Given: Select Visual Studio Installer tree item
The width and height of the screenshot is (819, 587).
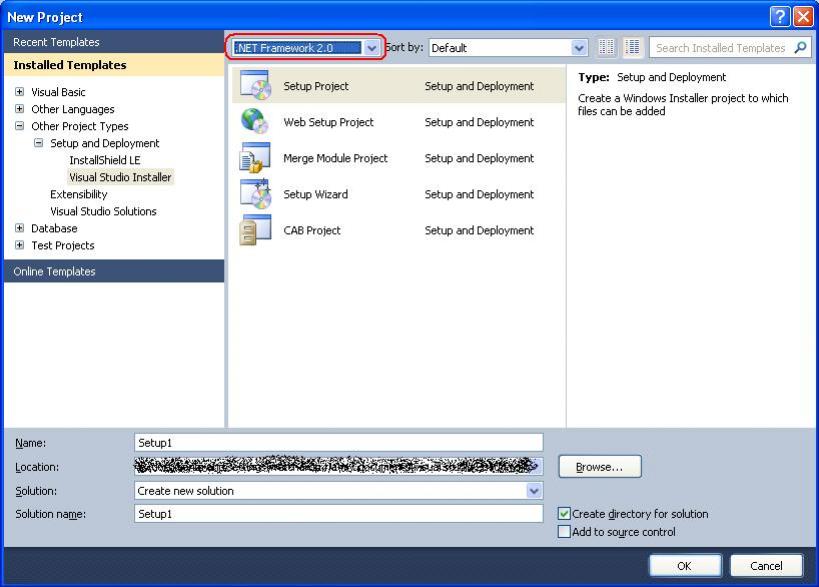Looking at the screenshot, I should tap(120, 177).
